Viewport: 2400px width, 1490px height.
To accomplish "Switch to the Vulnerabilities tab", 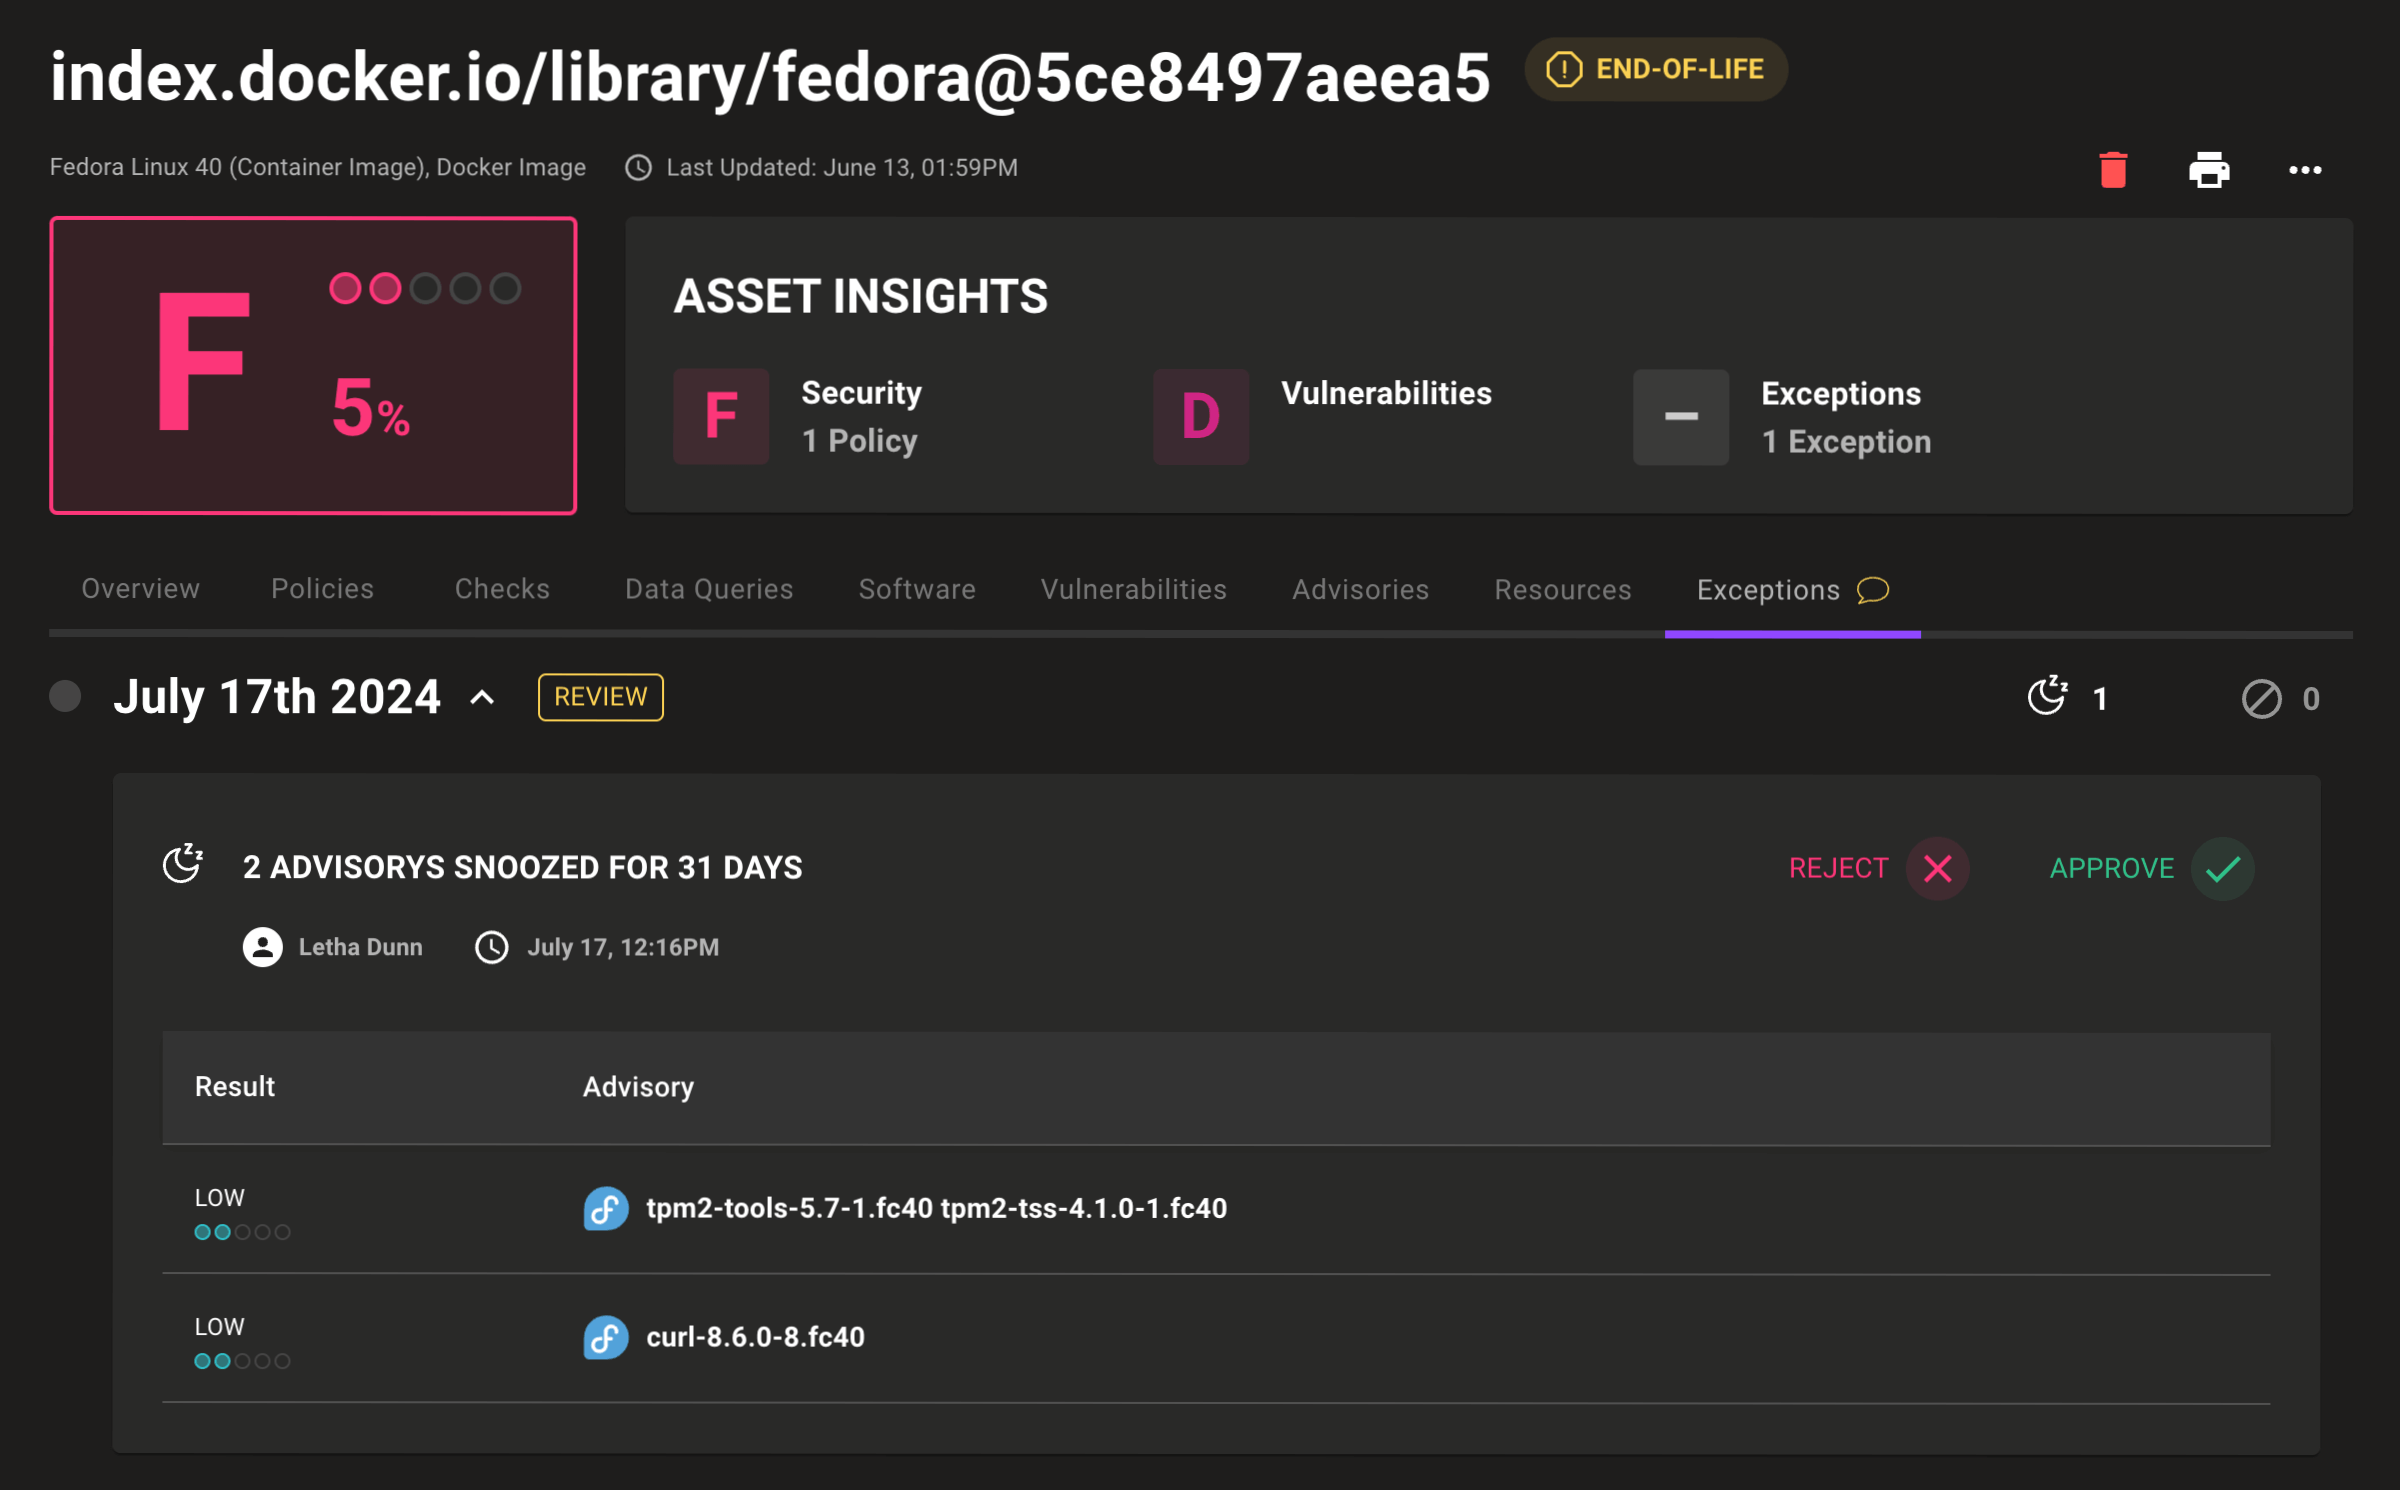I will click(x=1135, y=589).
